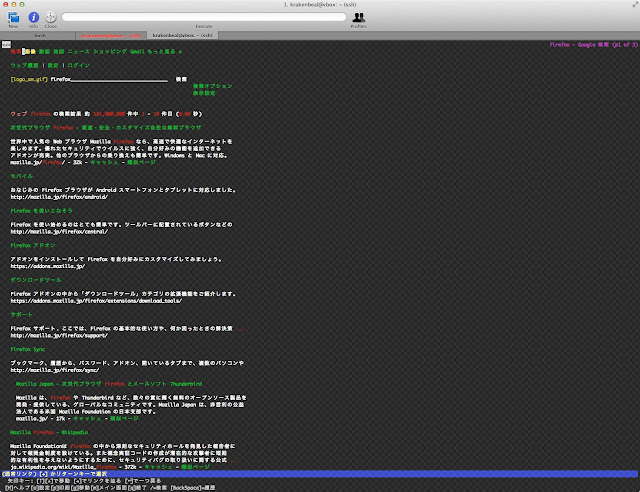Screen dimensions: 640x492
Task: Show session details with the Info icon
Action: (33, 17)
